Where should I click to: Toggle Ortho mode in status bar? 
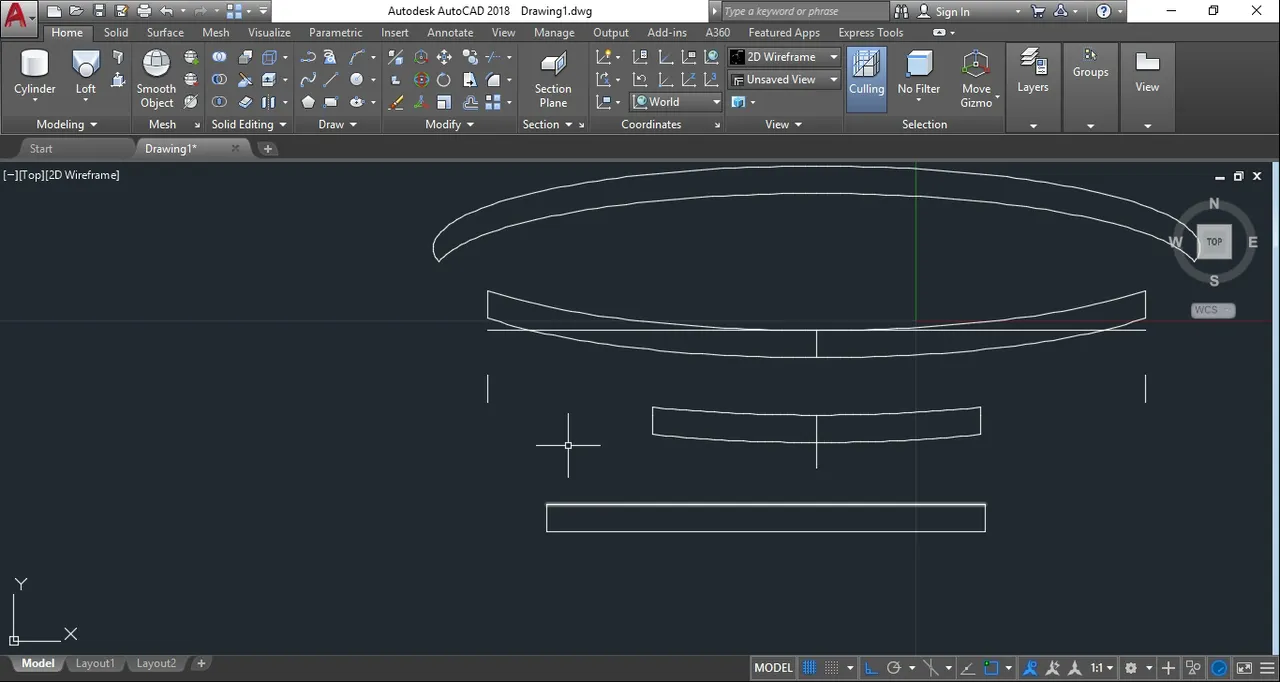871,668
